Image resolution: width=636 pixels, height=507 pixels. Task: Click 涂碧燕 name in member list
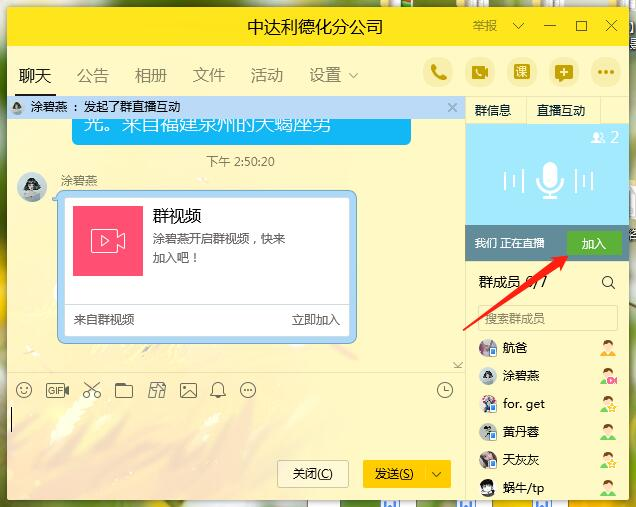(x=521, y=376)
